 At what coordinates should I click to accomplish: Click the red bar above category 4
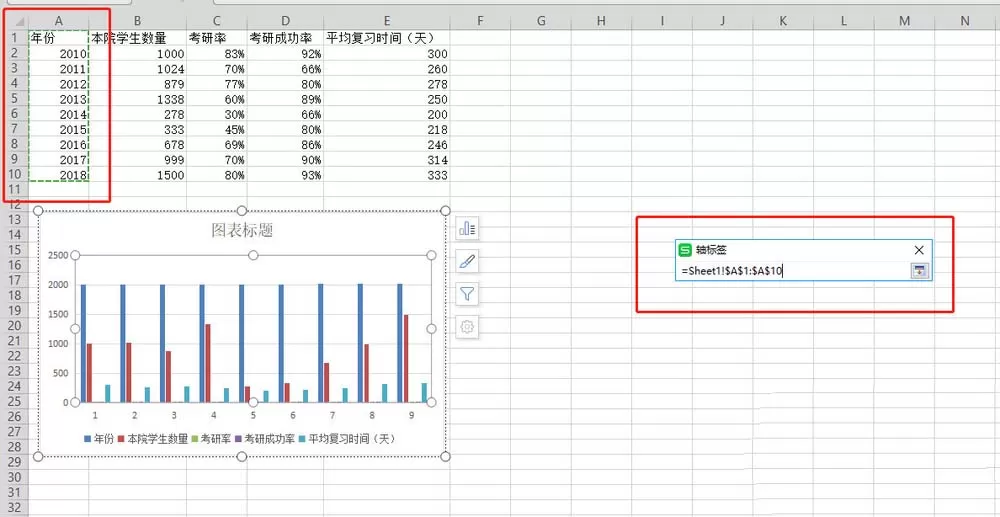208,363
